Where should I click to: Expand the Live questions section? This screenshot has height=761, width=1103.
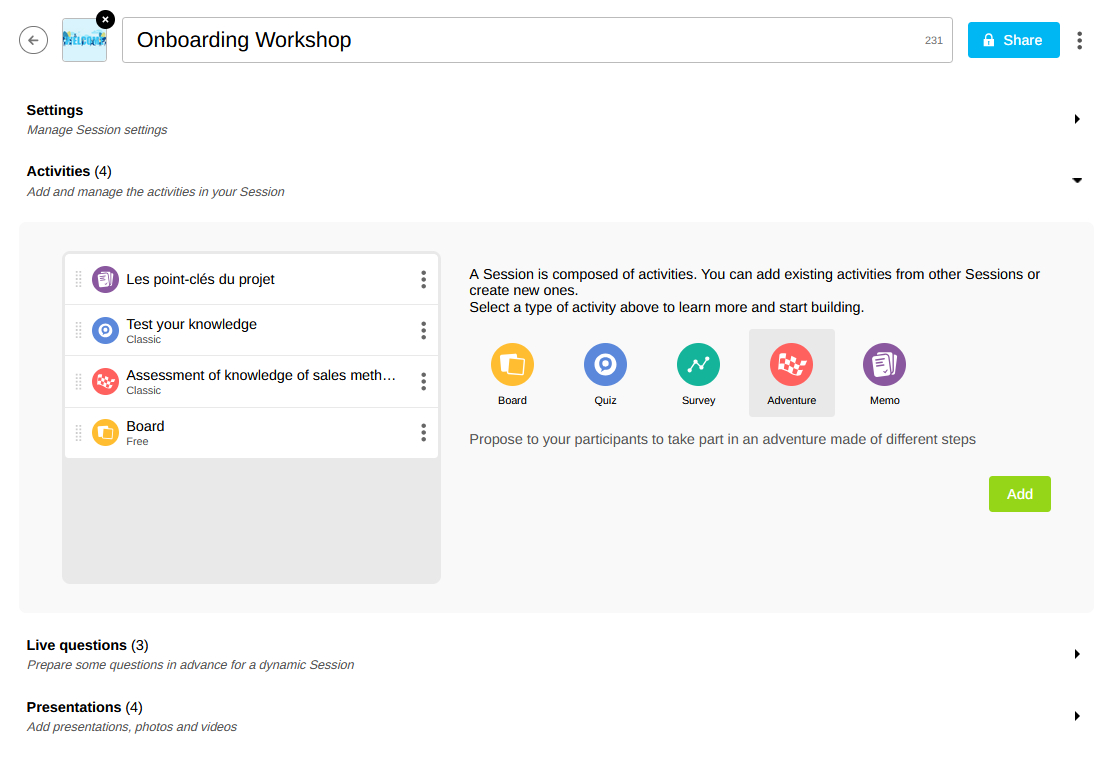click(x=1077, y=654)
